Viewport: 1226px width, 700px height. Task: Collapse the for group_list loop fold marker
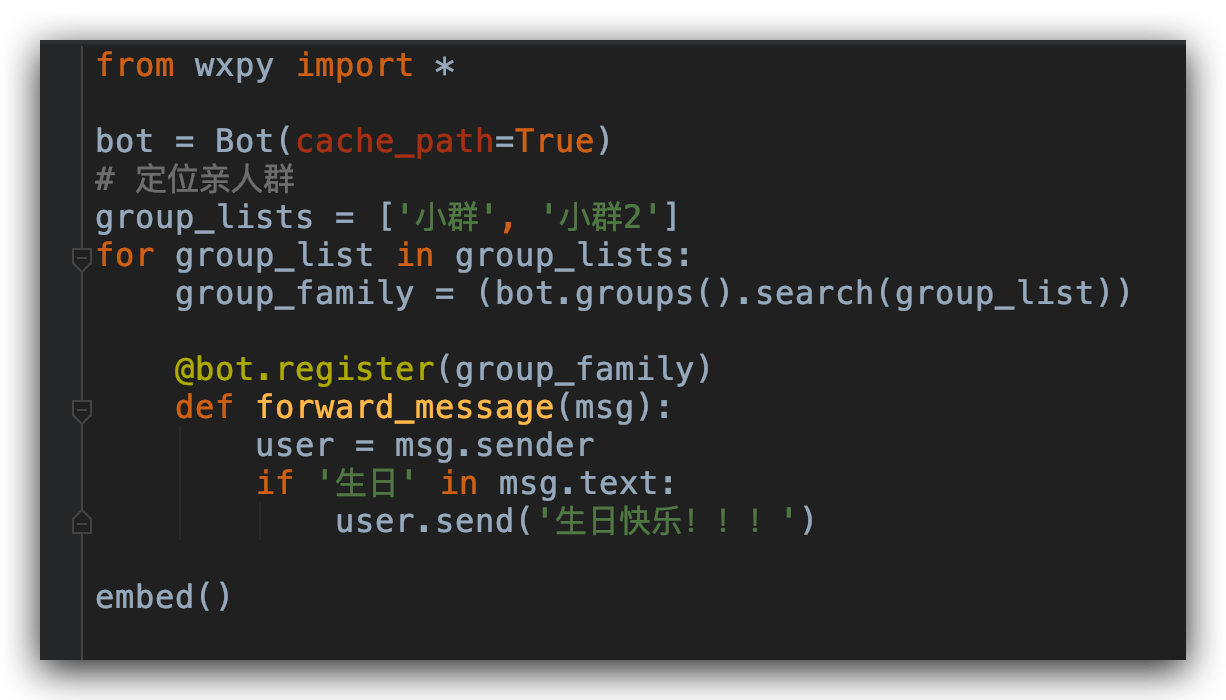(82, 259)
